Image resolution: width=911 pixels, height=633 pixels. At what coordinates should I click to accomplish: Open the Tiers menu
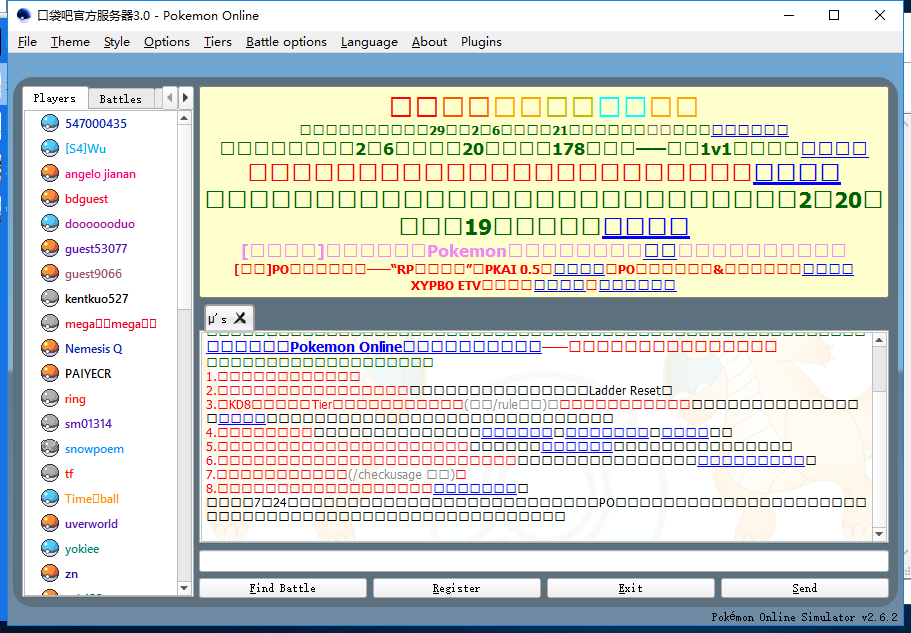pos(218,42)
